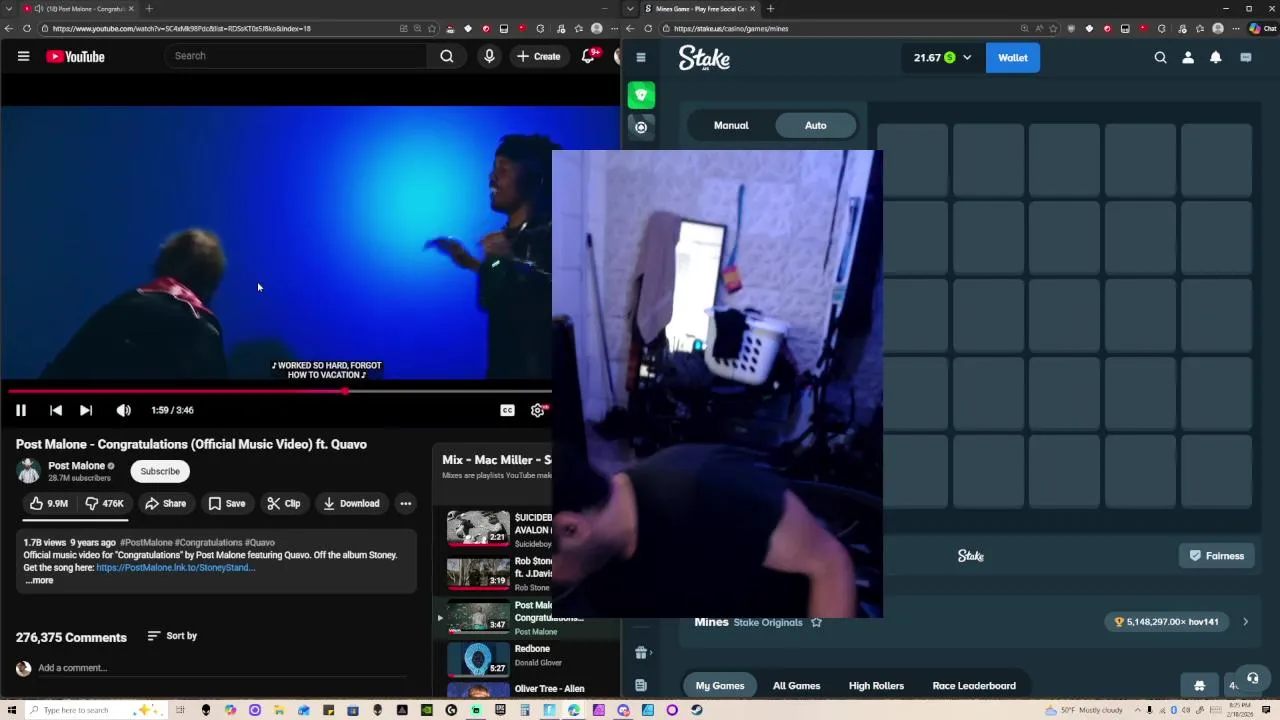This screenshot has height=720, width=1280.
Task: Subscribe to the Post Malone channel
Action: 160,471
